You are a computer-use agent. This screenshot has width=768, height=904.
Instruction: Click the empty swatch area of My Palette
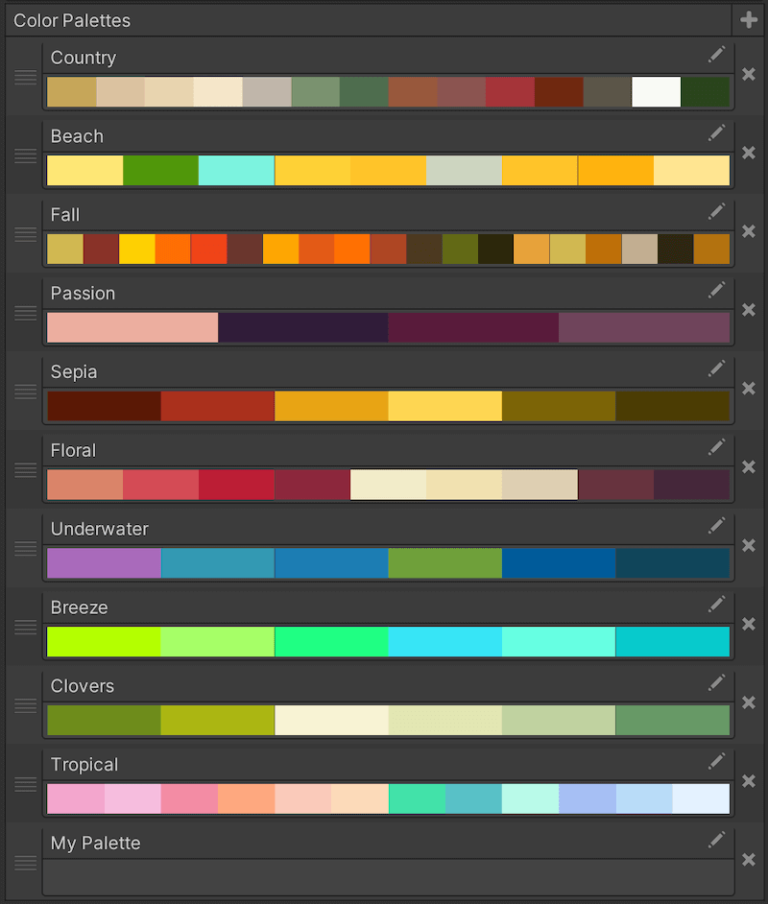pos(388,877)
